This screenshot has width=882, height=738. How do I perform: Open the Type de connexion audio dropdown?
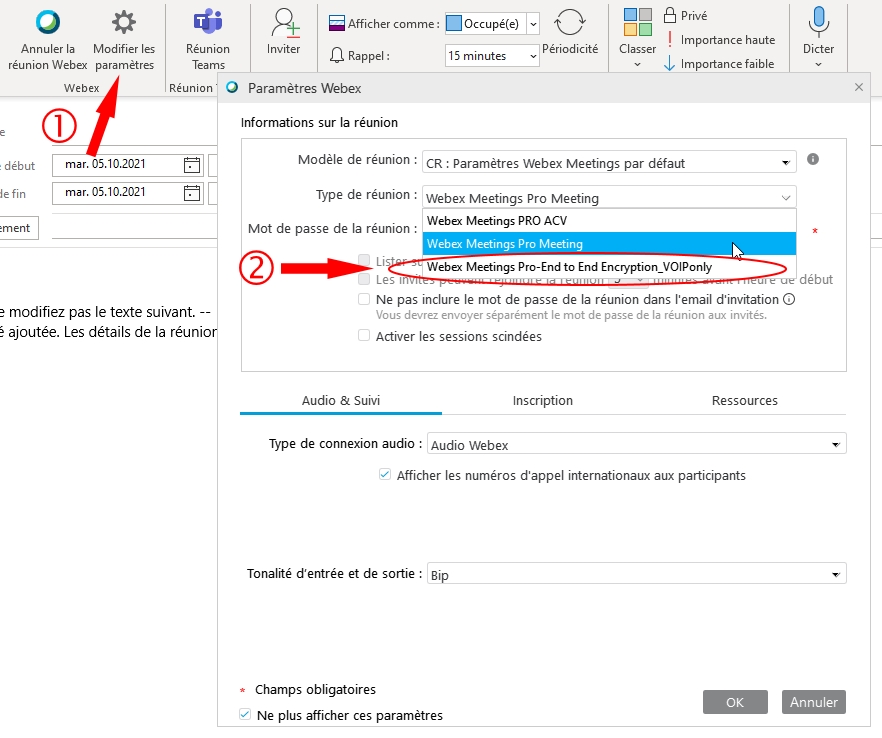(x=636, y=444)
